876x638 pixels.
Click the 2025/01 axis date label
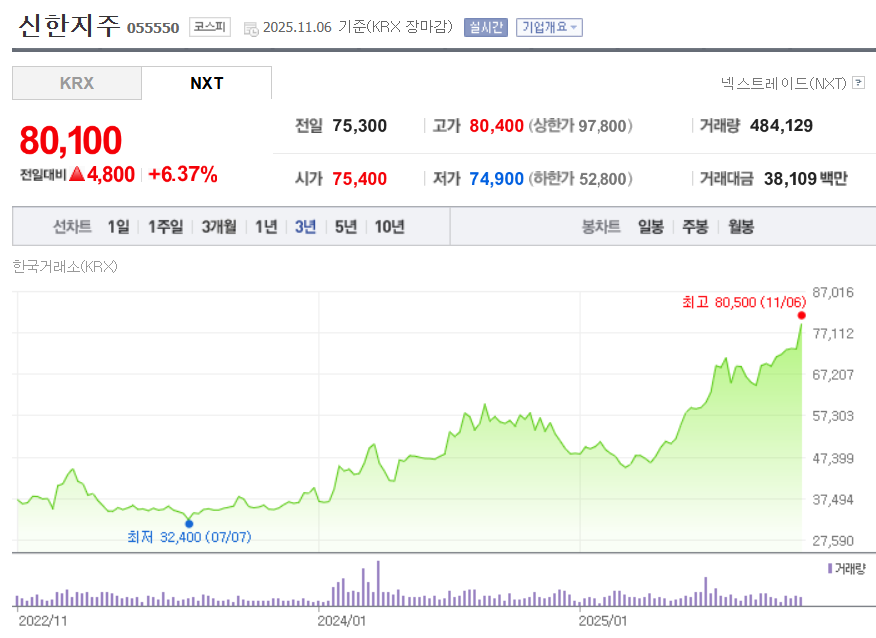click(603, 621)
